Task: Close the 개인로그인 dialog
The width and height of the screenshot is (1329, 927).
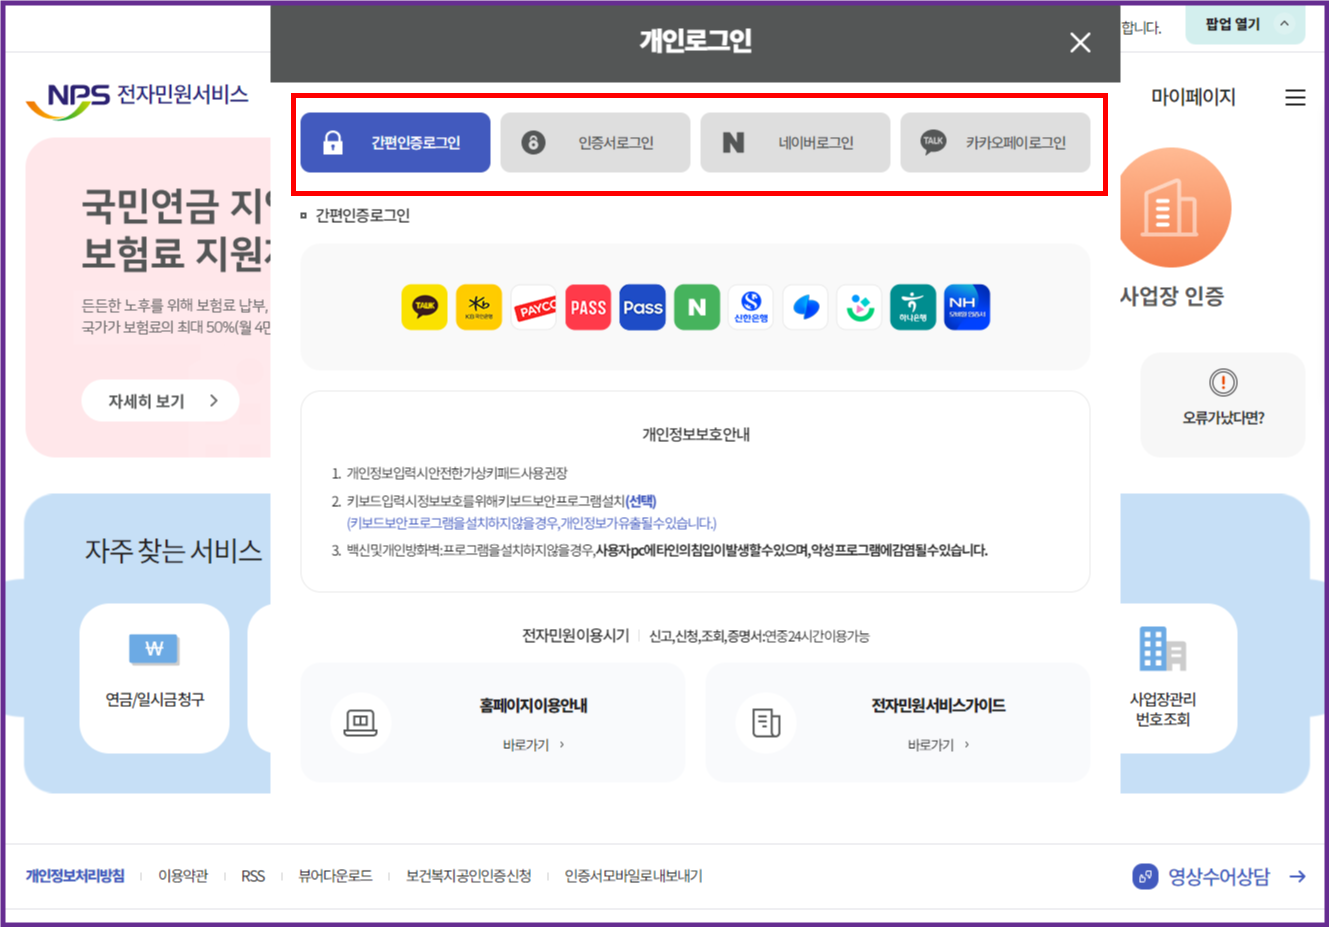Action: click(1080, 42)
